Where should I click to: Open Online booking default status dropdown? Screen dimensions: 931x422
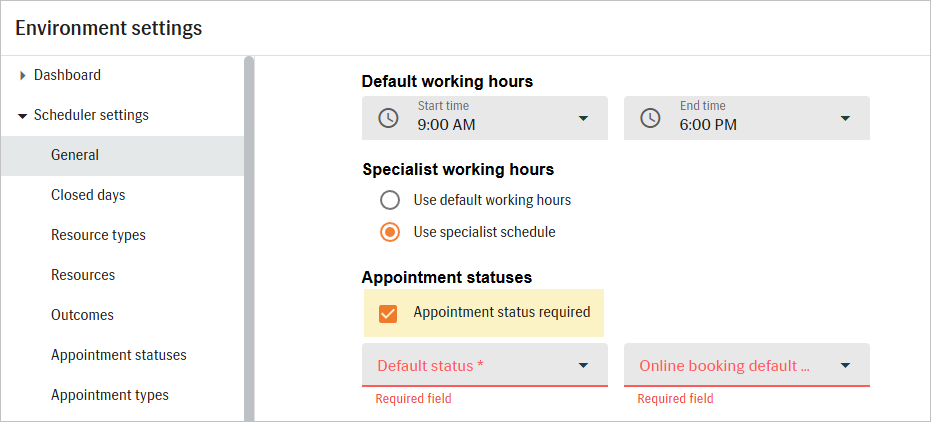tap(845, 366)
